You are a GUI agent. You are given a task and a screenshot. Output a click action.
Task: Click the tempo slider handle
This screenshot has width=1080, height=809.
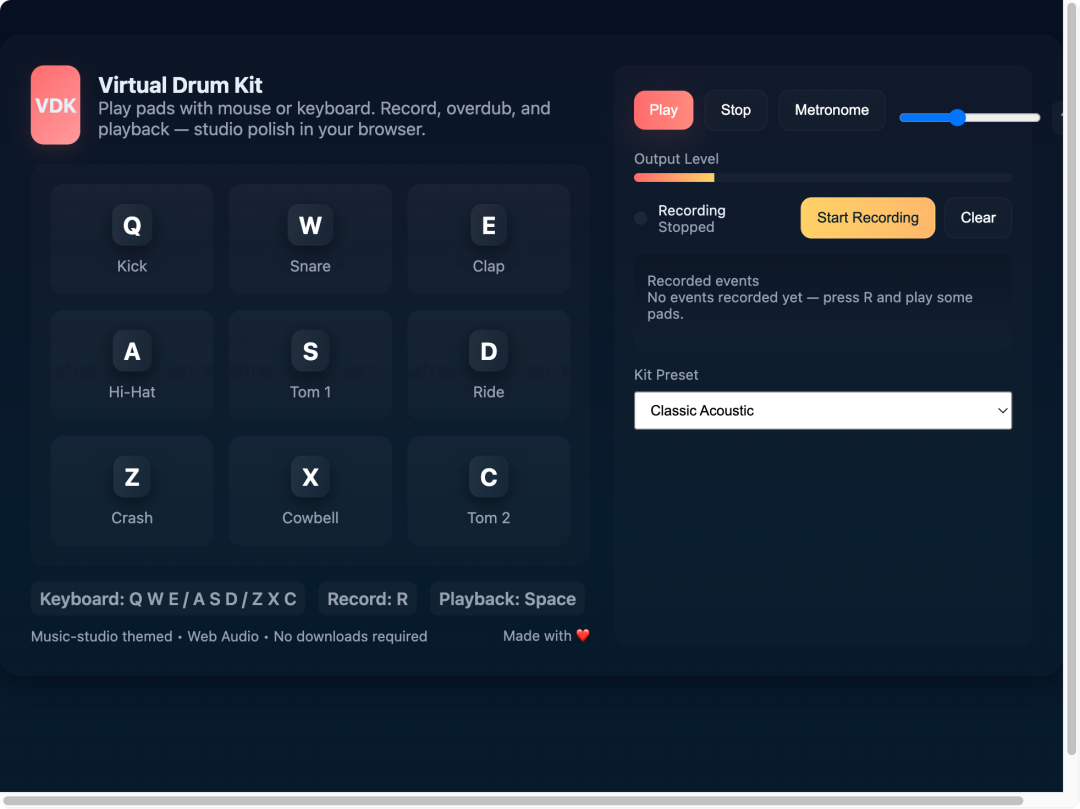(957, 118)
